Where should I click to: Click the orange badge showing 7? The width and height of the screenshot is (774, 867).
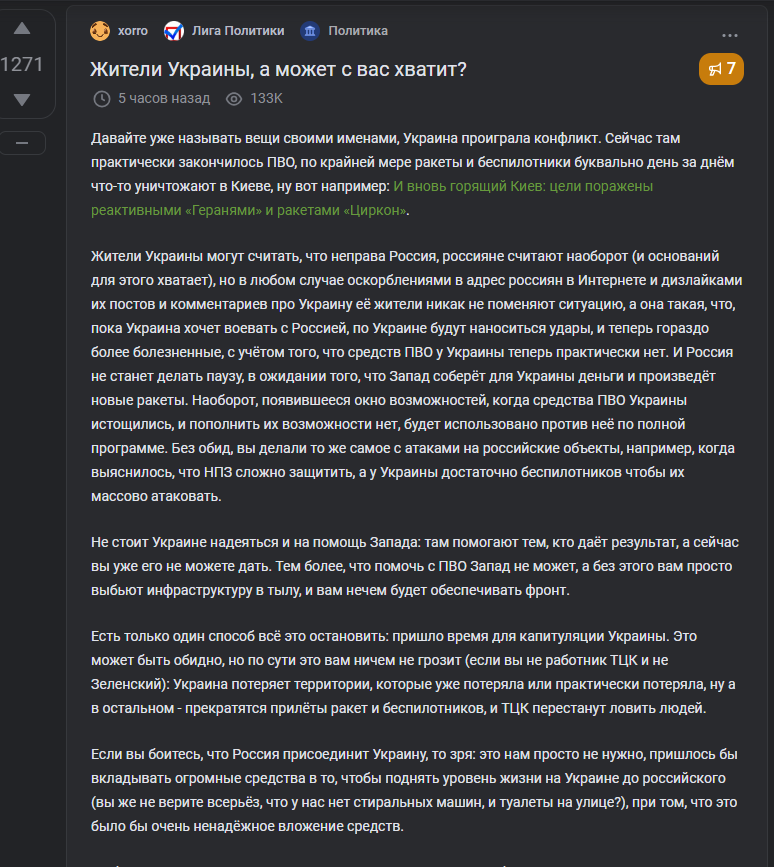point(721,69)
